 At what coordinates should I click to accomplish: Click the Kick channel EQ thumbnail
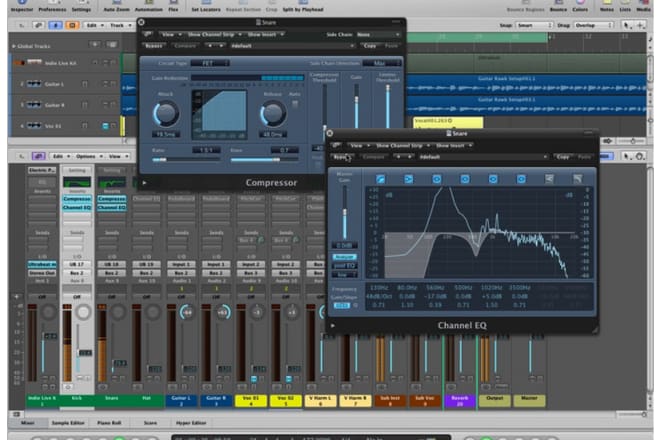coord(77,182)
